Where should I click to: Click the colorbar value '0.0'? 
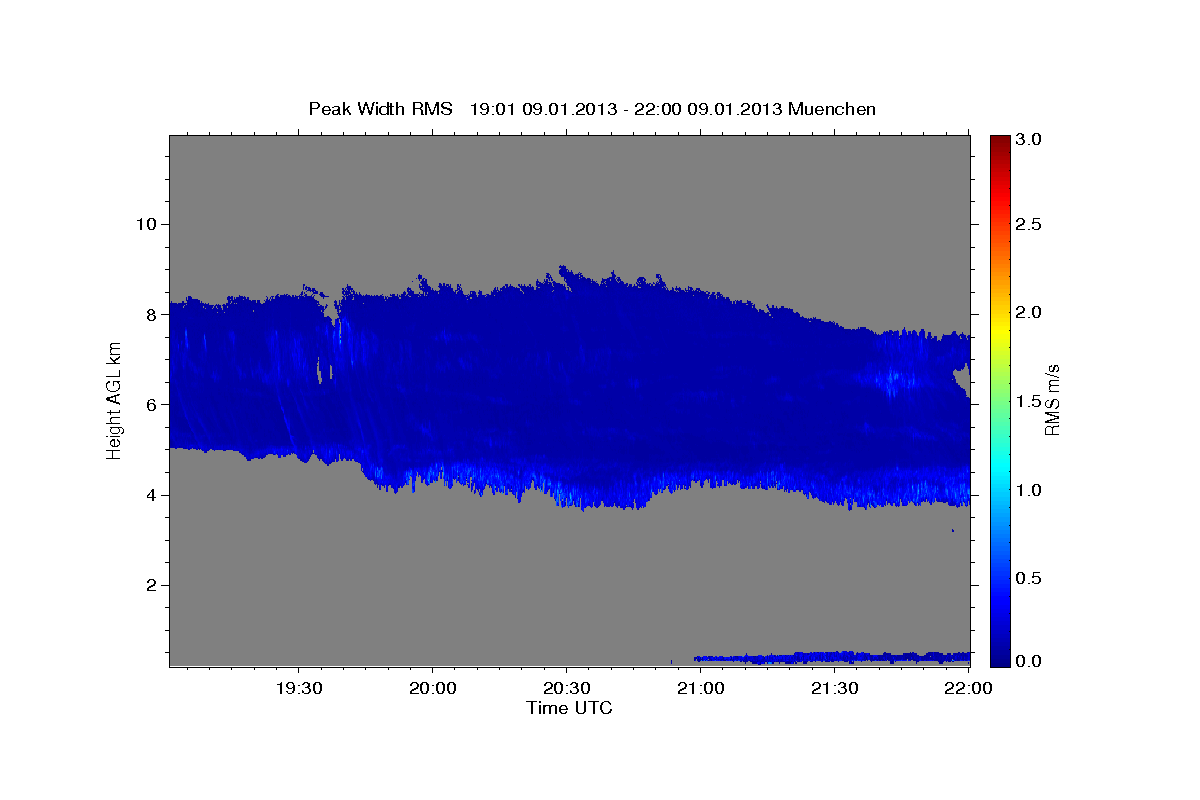pyautogui.click(x=1030, y=661)
